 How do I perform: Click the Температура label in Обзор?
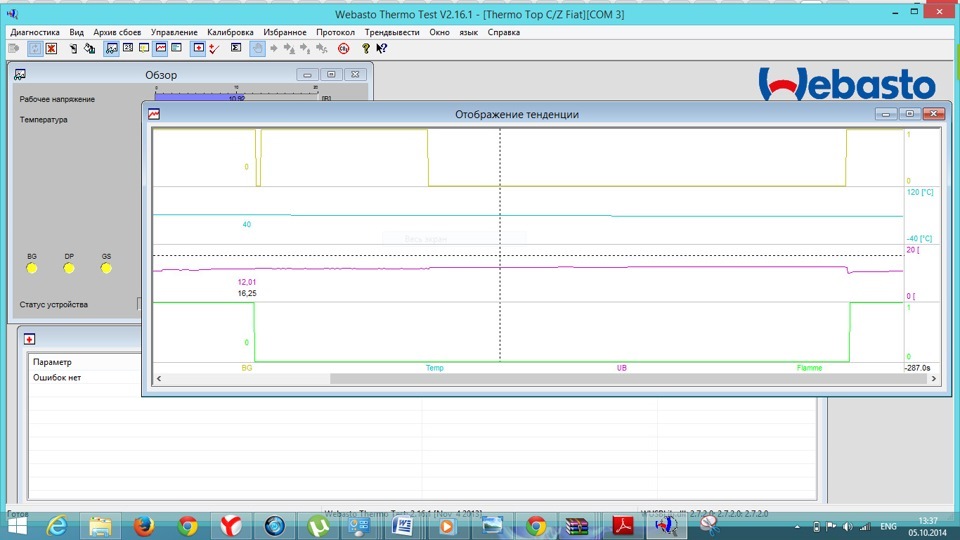click(43, 119)
